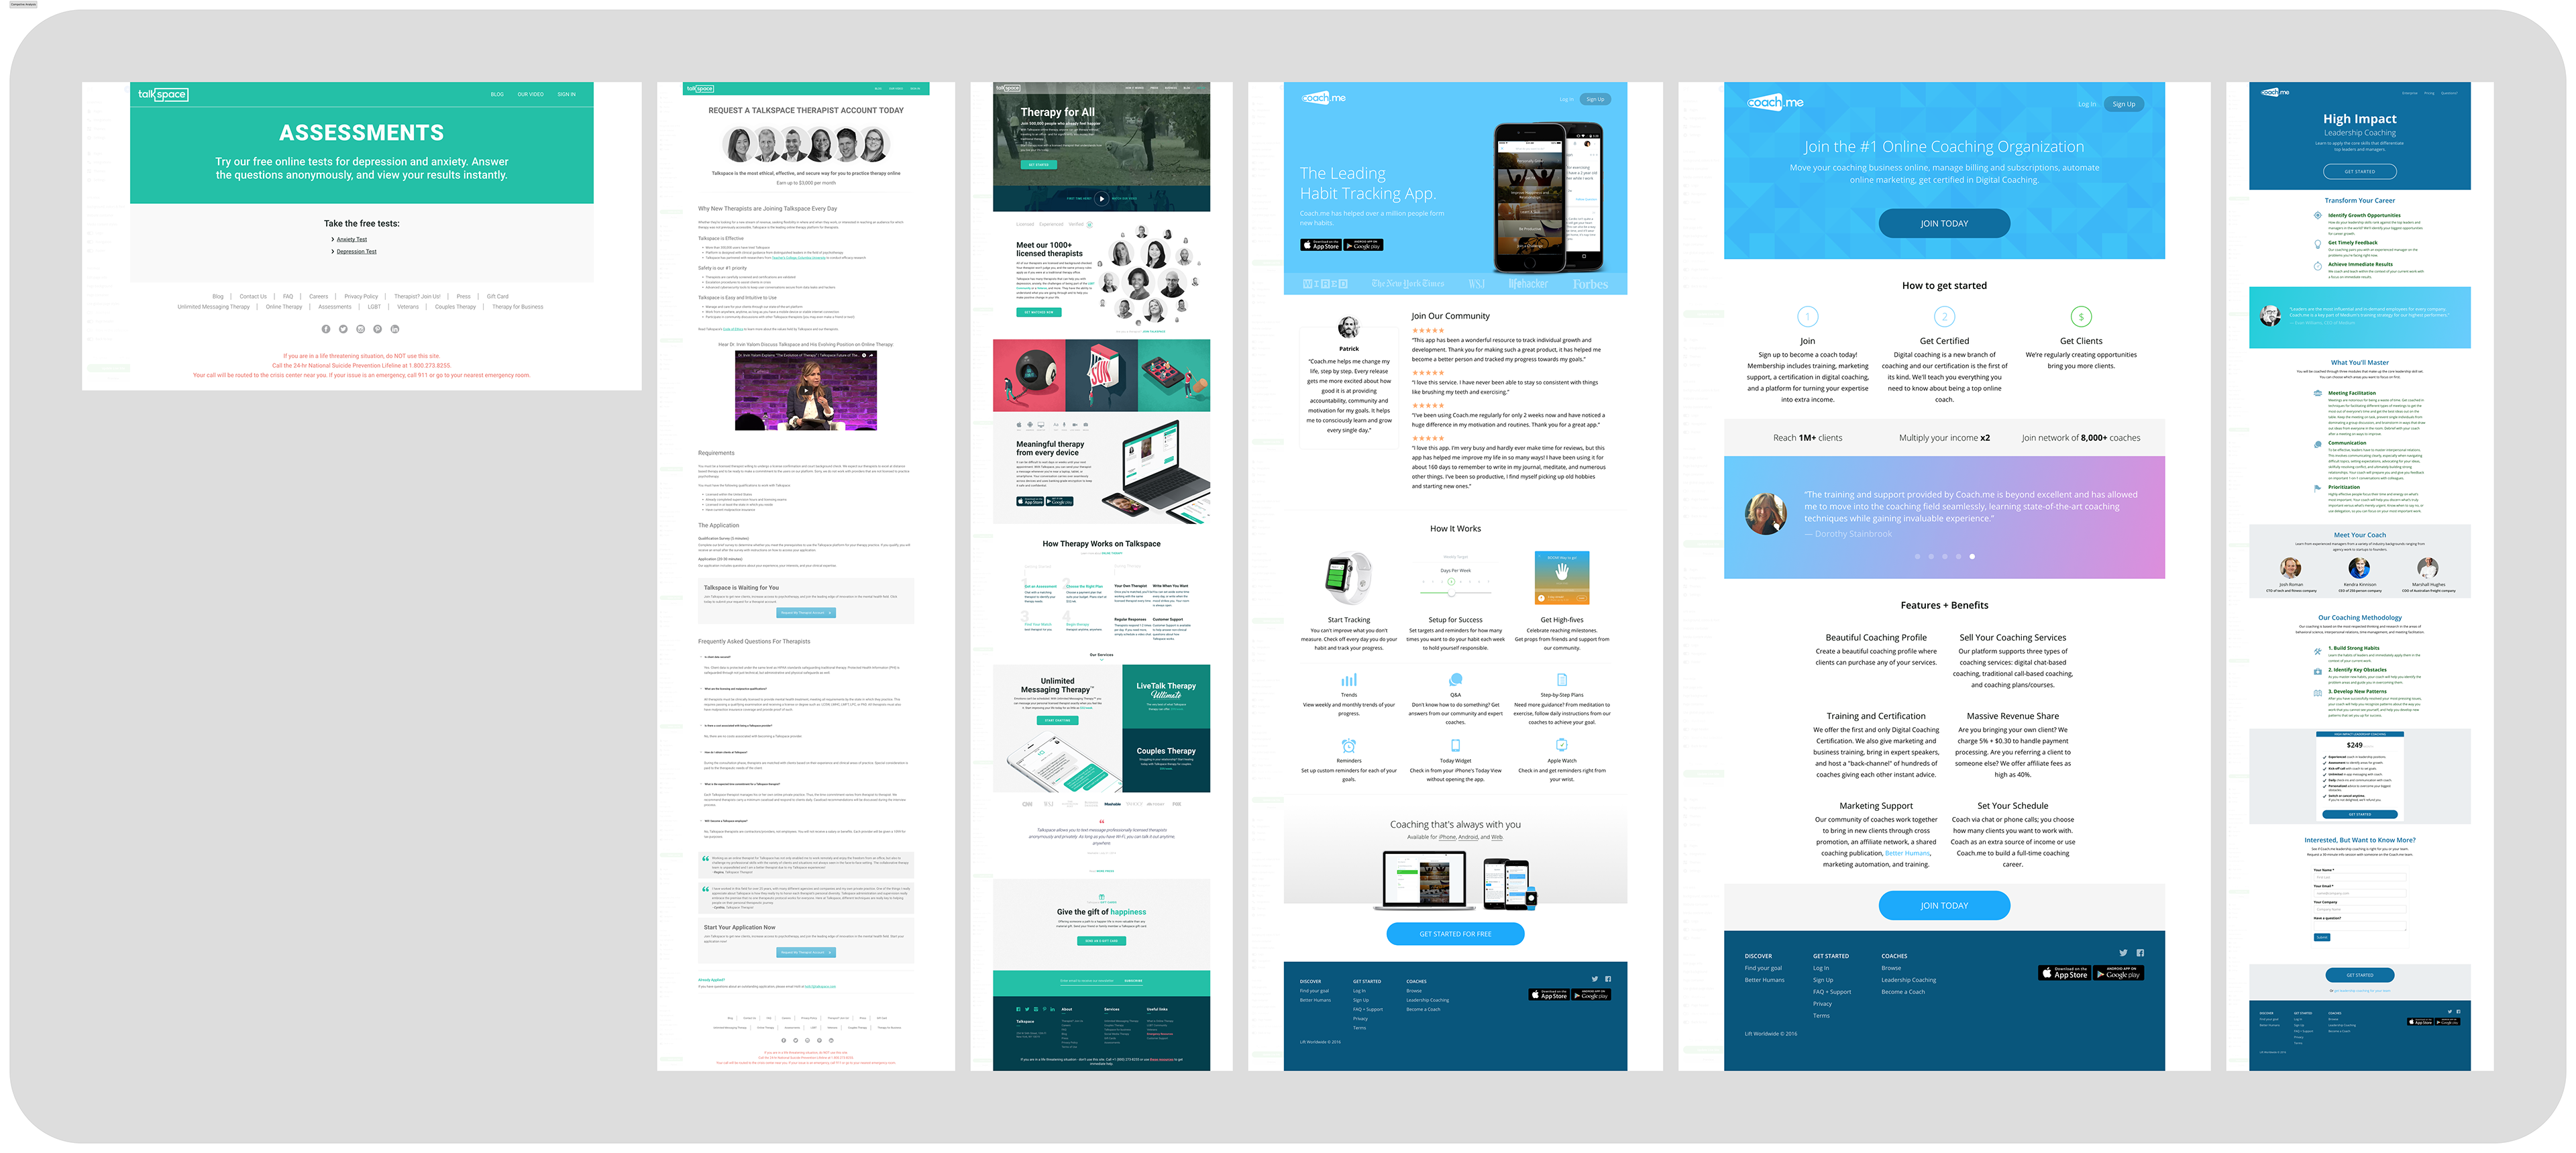Screen dimensions: 2576x1153
Task: Click step 2 circle icon above Get Certified
Action: coord(1944,317)
